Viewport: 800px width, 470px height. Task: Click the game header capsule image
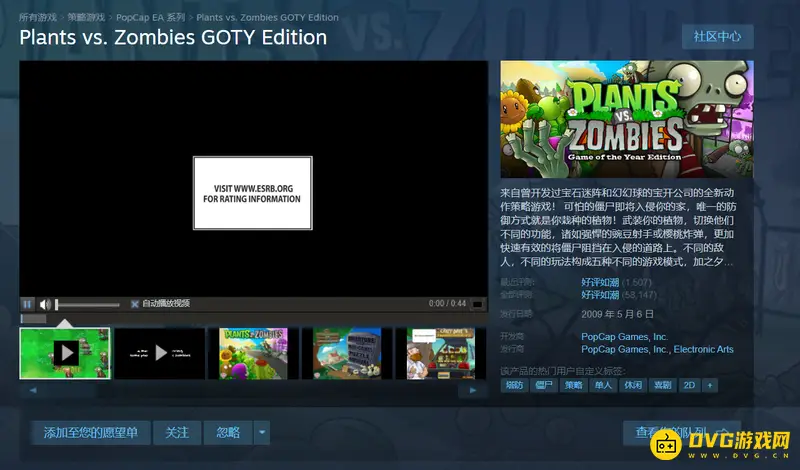coord(627,118)
